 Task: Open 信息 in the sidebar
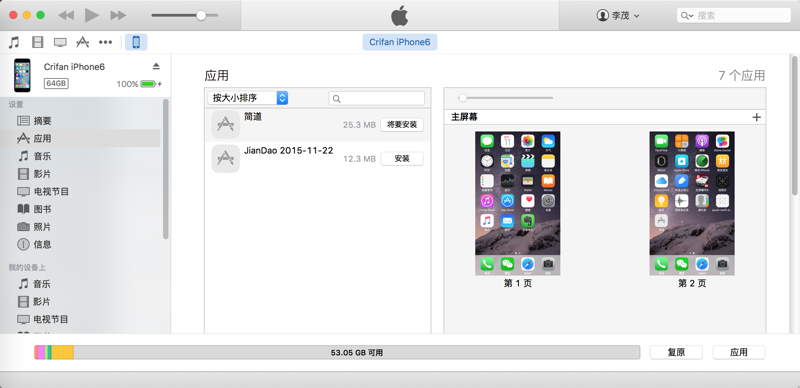pyautogui.click(x=42, y=244)
